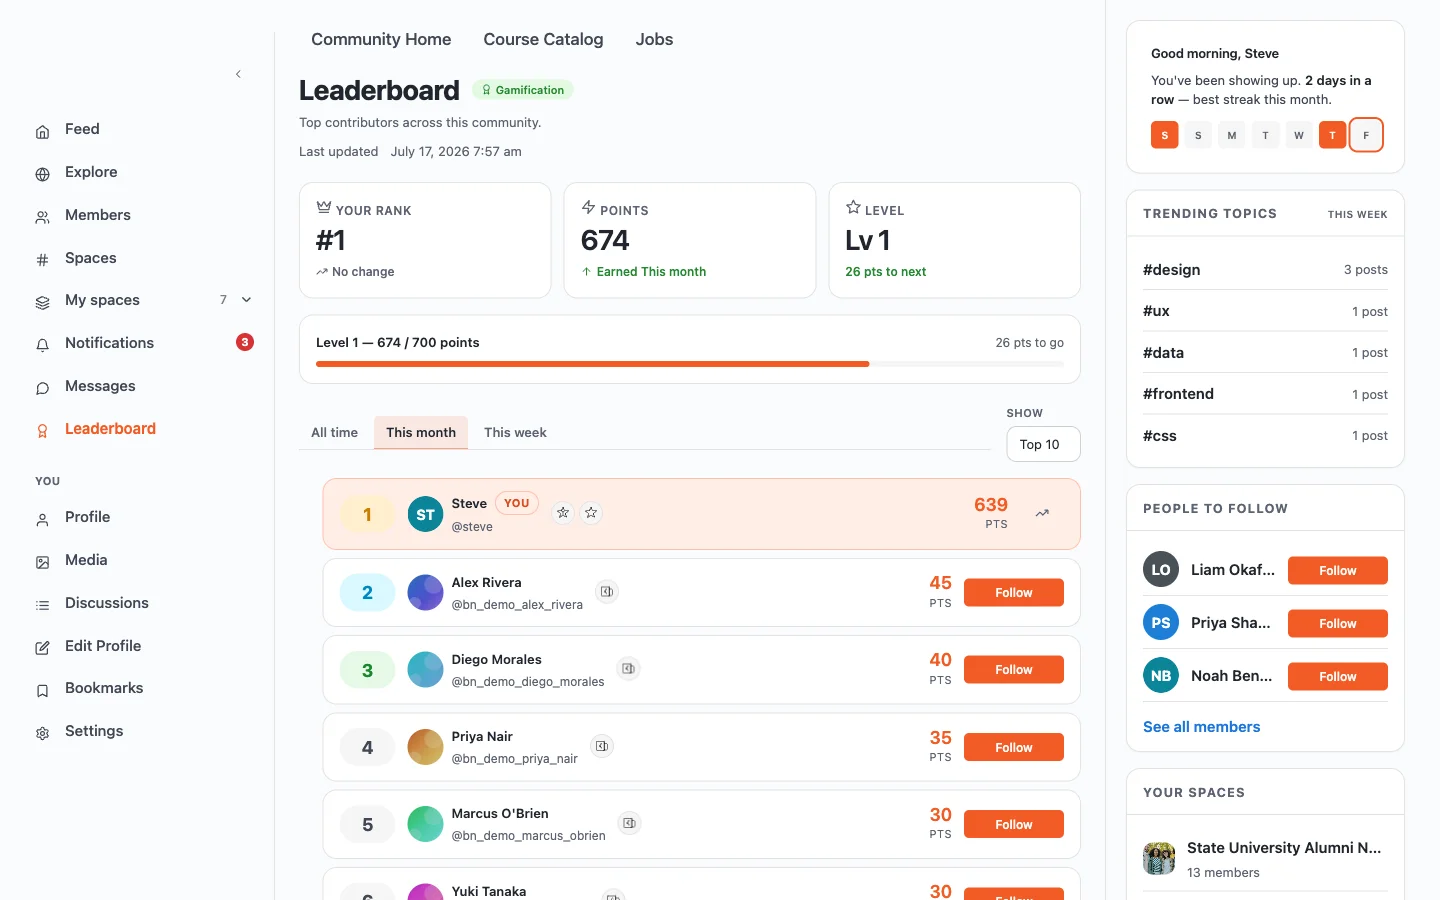
Task: Open Jobs in top navigation
Action: (x=654, y=39)
